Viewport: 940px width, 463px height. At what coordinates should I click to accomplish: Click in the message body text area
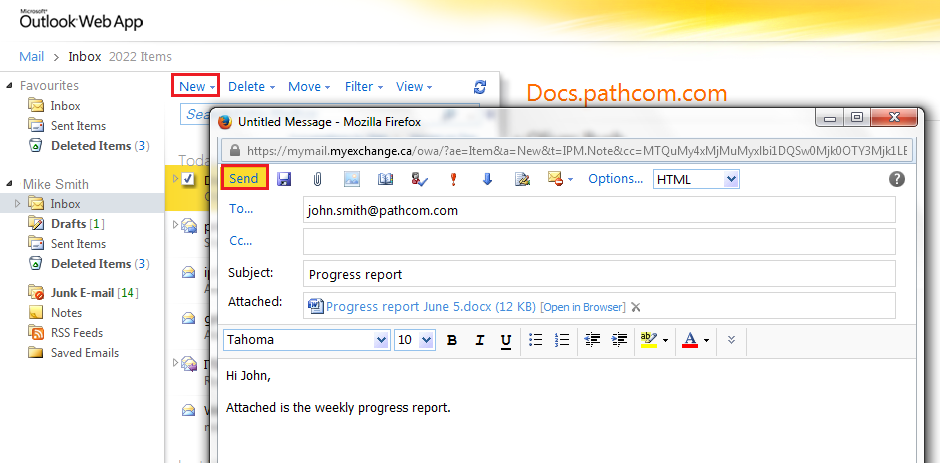[567, 411]
